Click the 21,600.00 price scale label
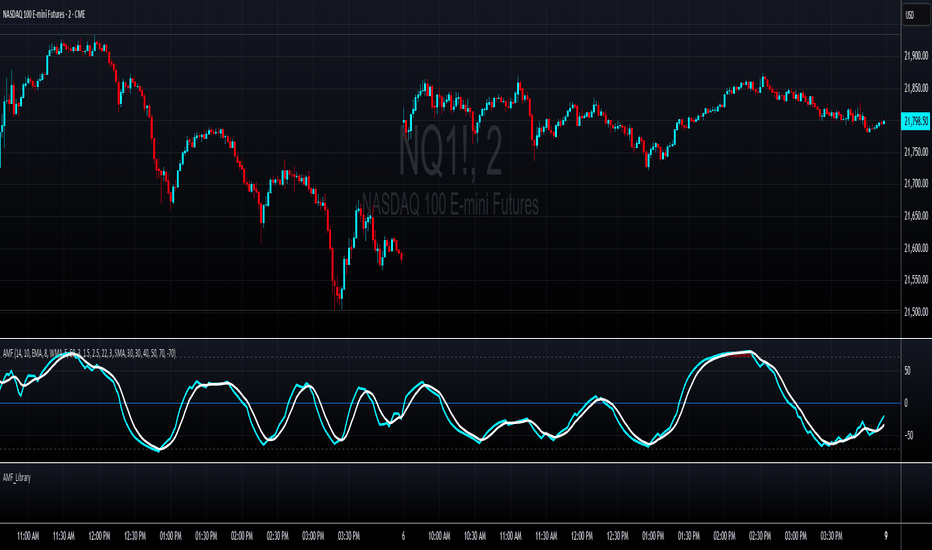Image resolution: width=932 pixels, height=550 pixels. pos(916,248)
